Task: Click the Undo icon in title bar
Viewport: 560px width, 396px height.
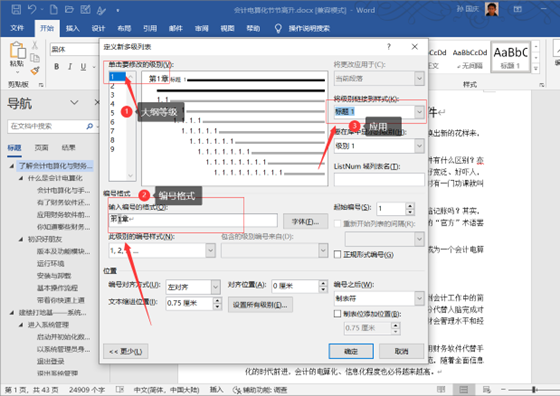Action: point(32,10)
